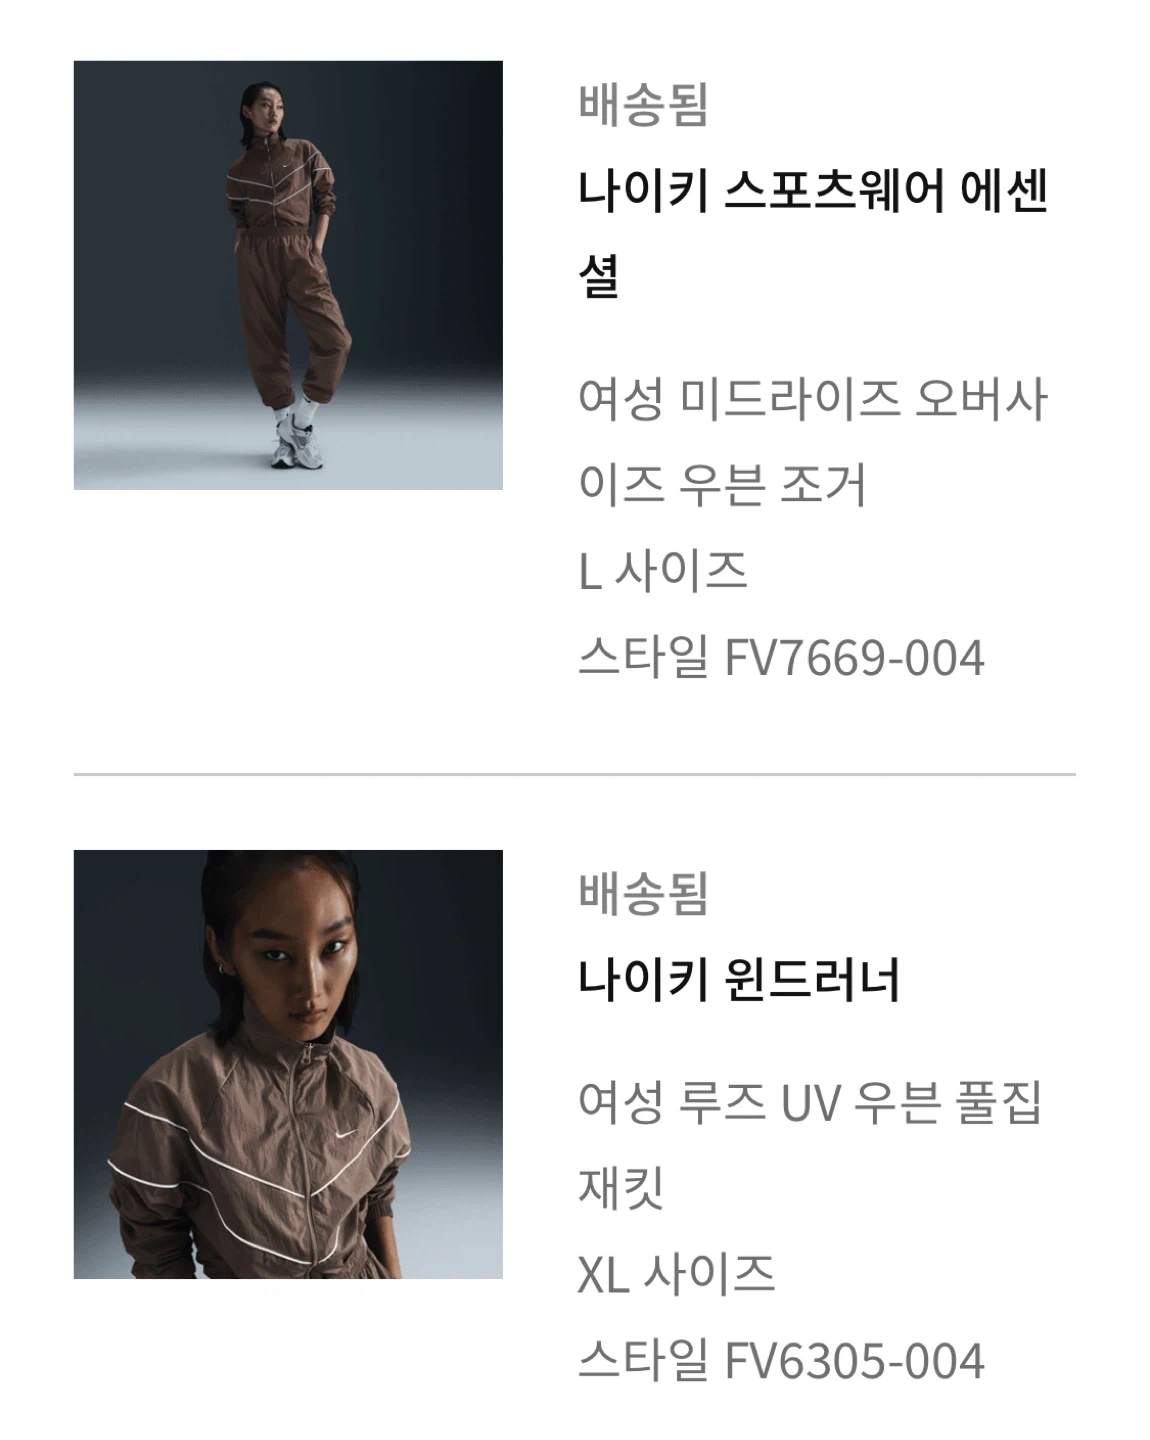
Task: Select style code 스타일 FV7669-004
Action: point(782,659)
